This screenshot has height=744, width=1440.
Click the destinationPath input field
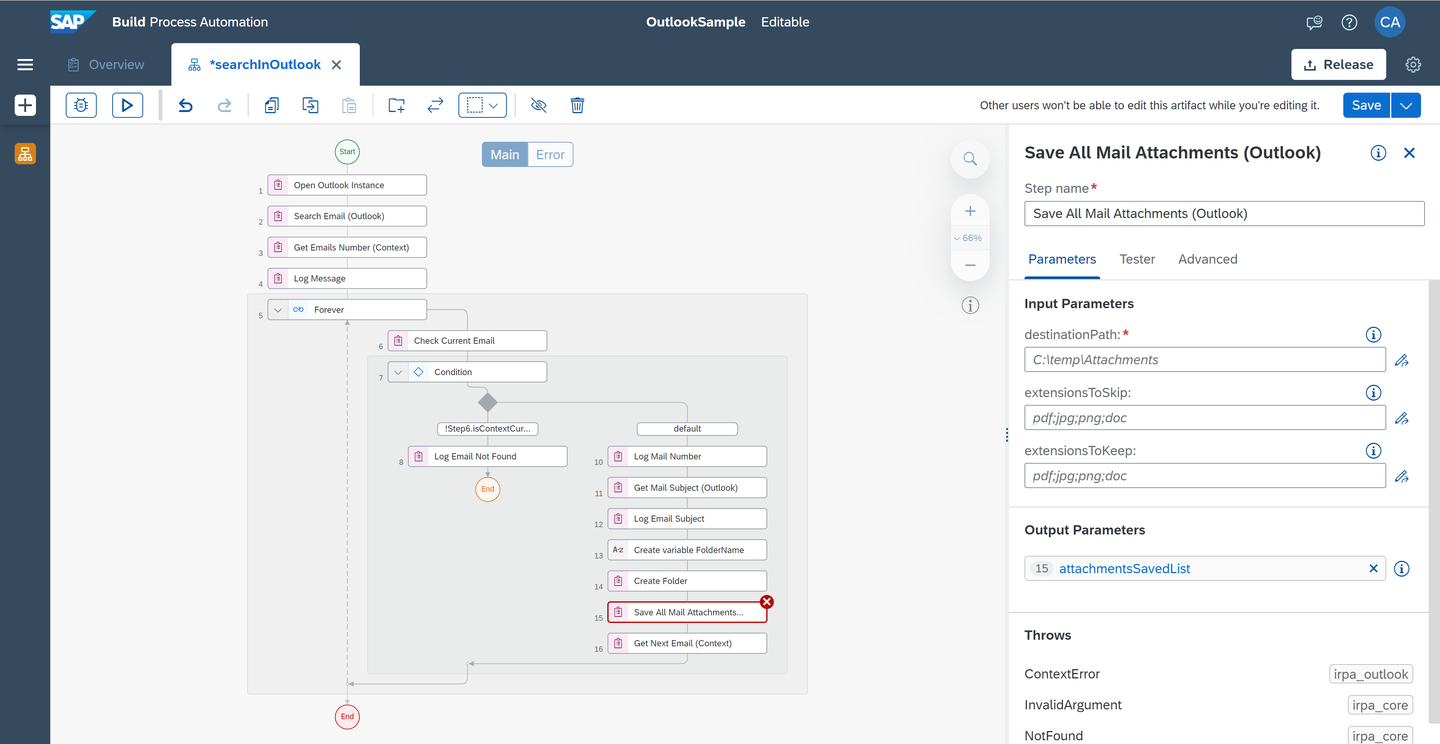click(x=1205, y=360)
